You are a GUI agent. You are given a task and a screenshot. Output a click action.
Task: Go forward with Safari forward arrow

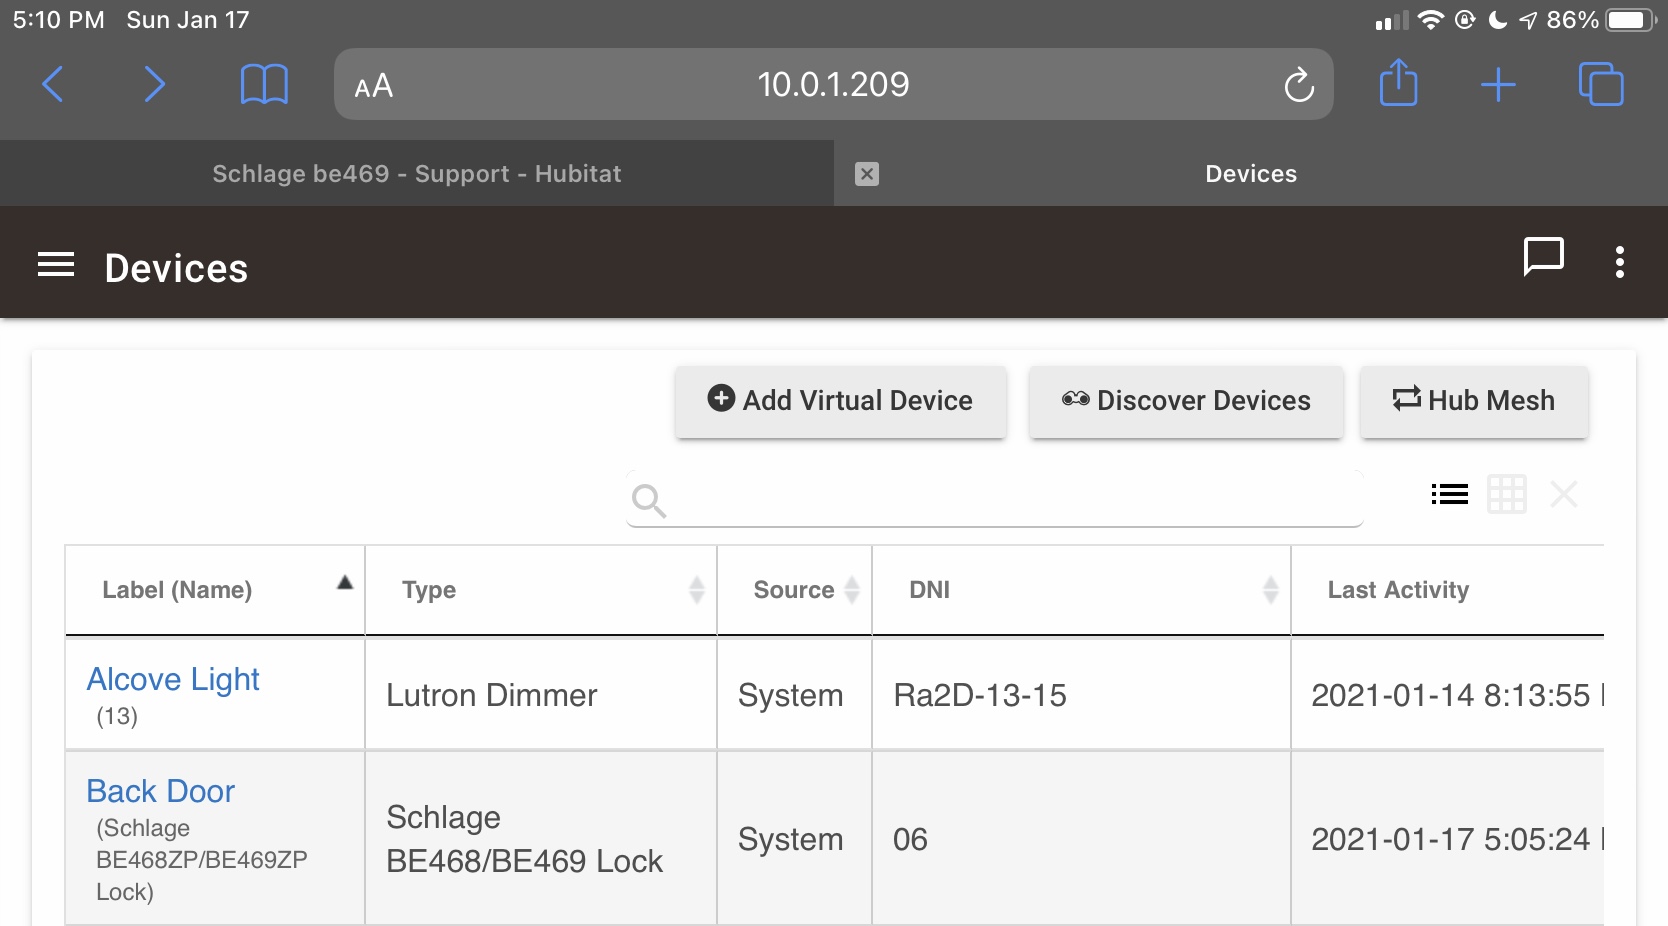pos(153,84)
